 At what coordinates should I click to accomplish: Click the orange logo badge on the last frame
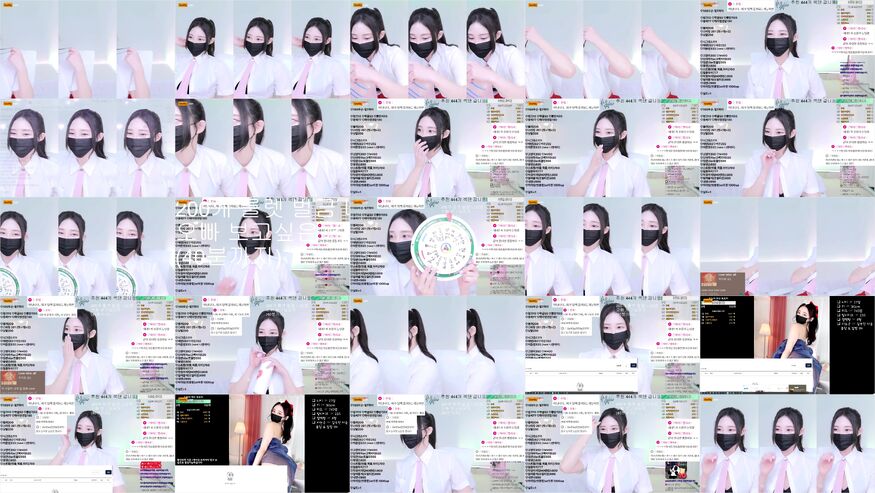tap(708, 399)
